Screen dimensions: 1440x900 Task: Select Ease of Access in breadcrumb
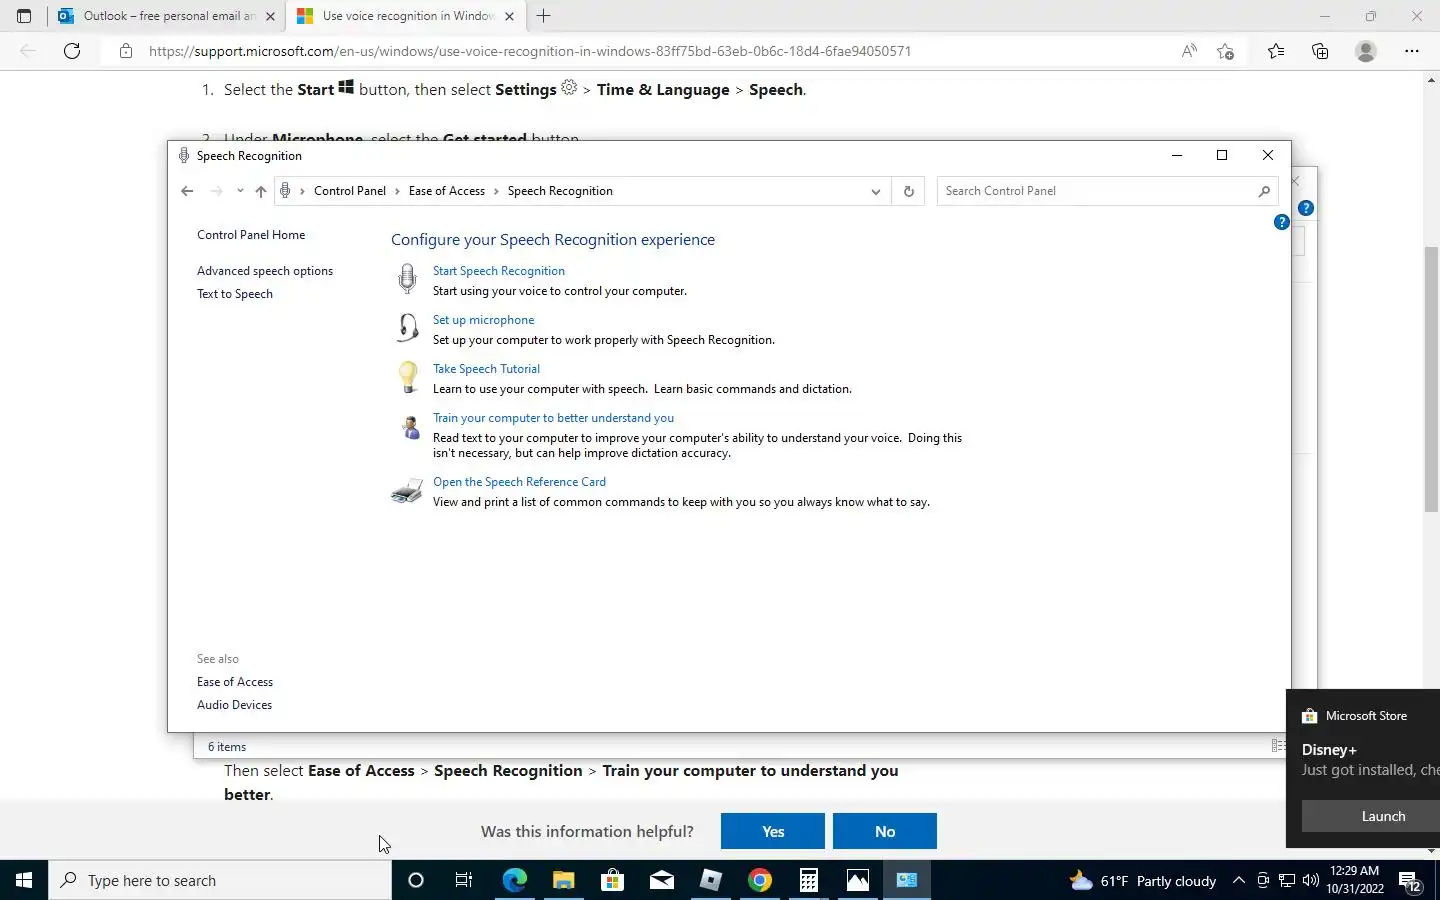click(x=446, y=191)
